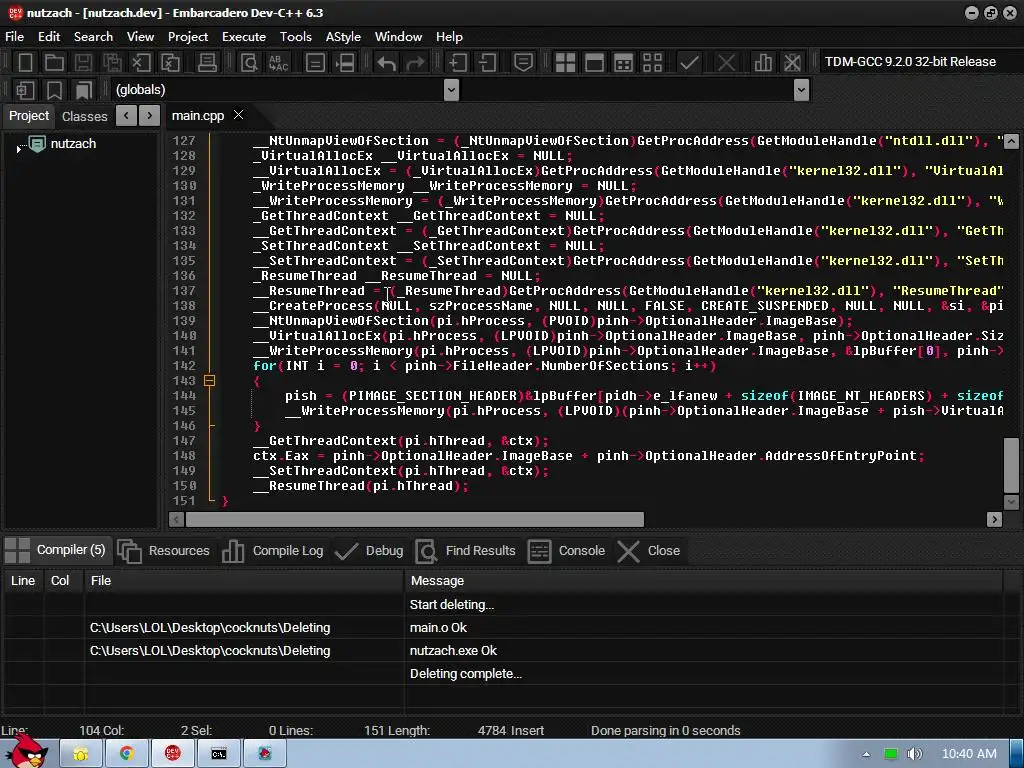Open a file with the folder icon

pos(54,63)
